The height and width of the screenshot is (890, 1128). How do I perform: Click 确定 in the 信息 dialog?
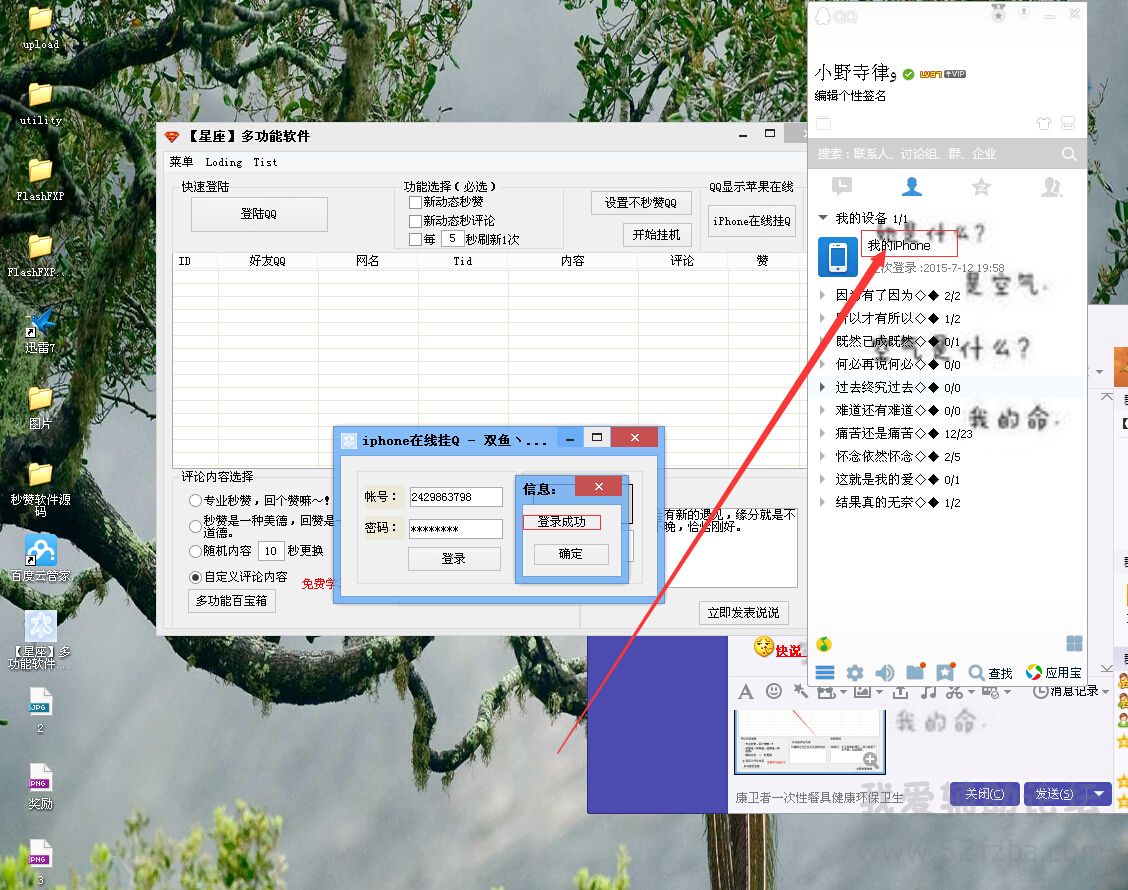(571, 554)
